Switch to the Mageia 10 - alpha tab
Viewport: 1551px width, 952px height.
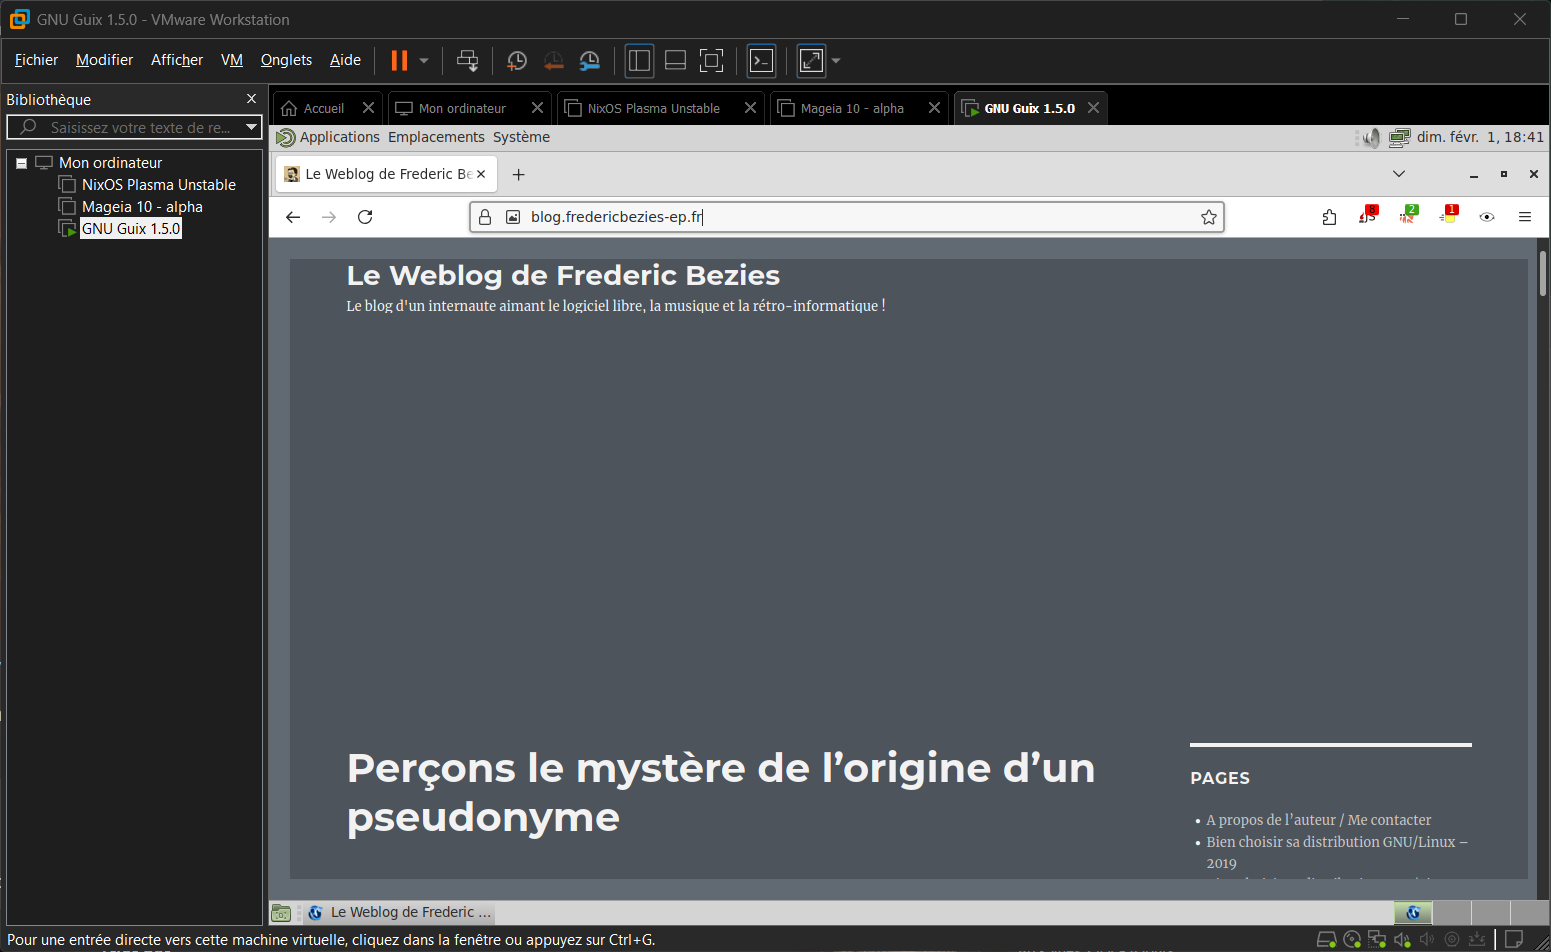852,108
